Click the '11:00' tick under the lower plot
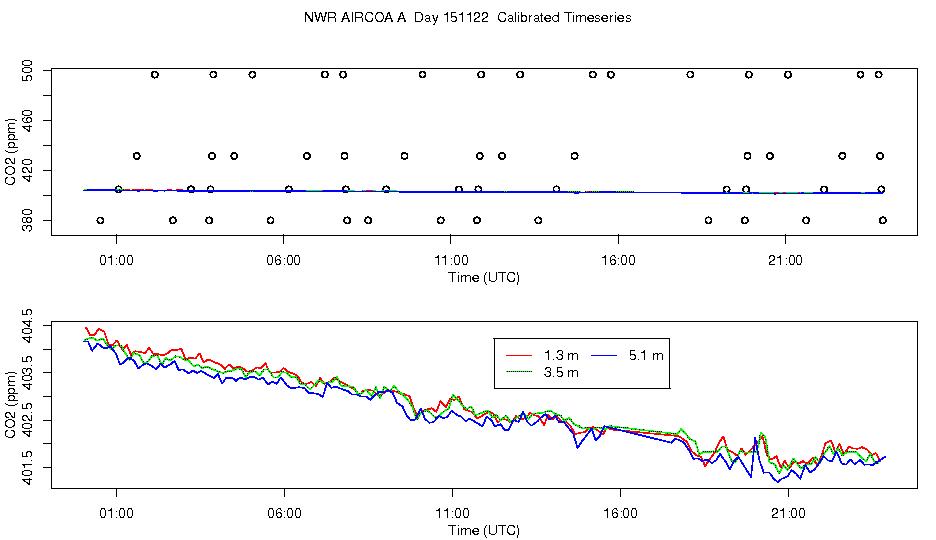The height and width of the screenshot is (540, 936). pos(452,513)
